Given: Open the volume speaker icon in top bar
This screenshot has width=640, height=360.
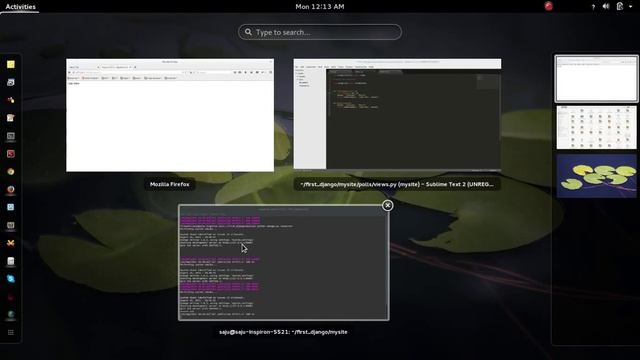Looking at the screenshot, I should (x=606, y=6).
